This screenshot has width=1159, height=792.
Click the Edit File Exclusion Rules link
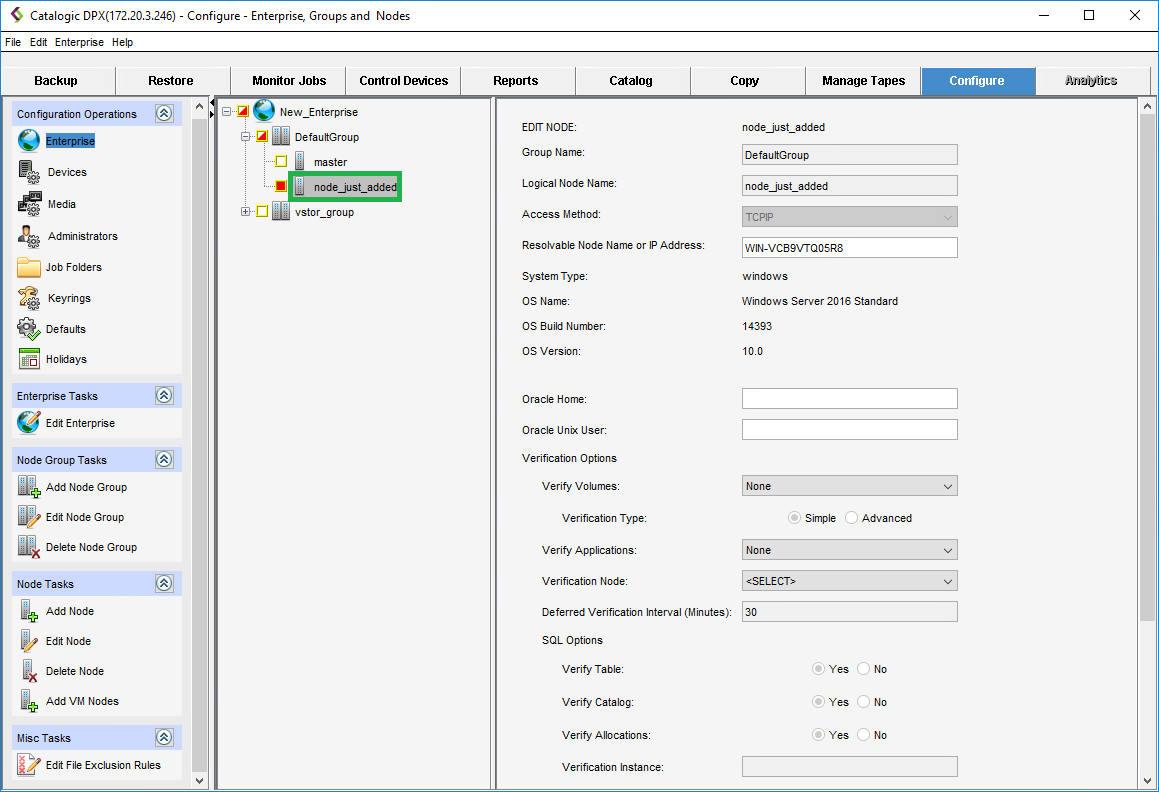[x=103, y=765]
